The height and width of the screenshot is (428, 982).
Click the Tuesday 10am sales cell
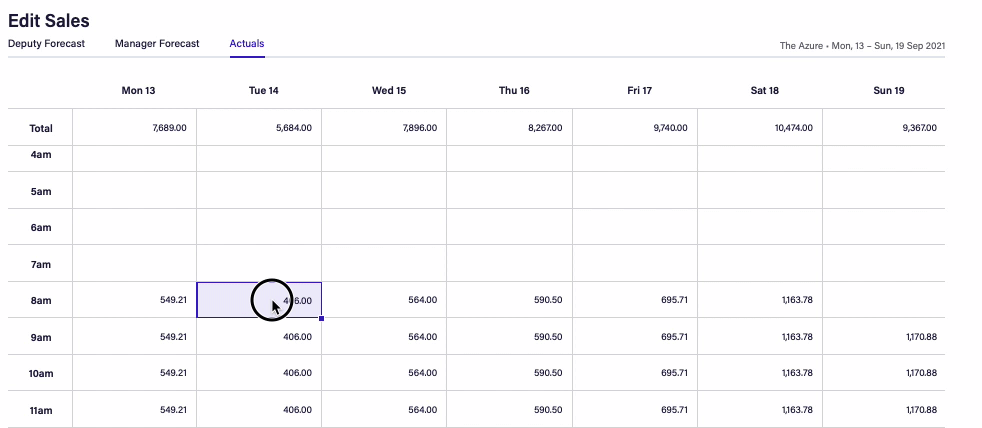tap(259, 373)
